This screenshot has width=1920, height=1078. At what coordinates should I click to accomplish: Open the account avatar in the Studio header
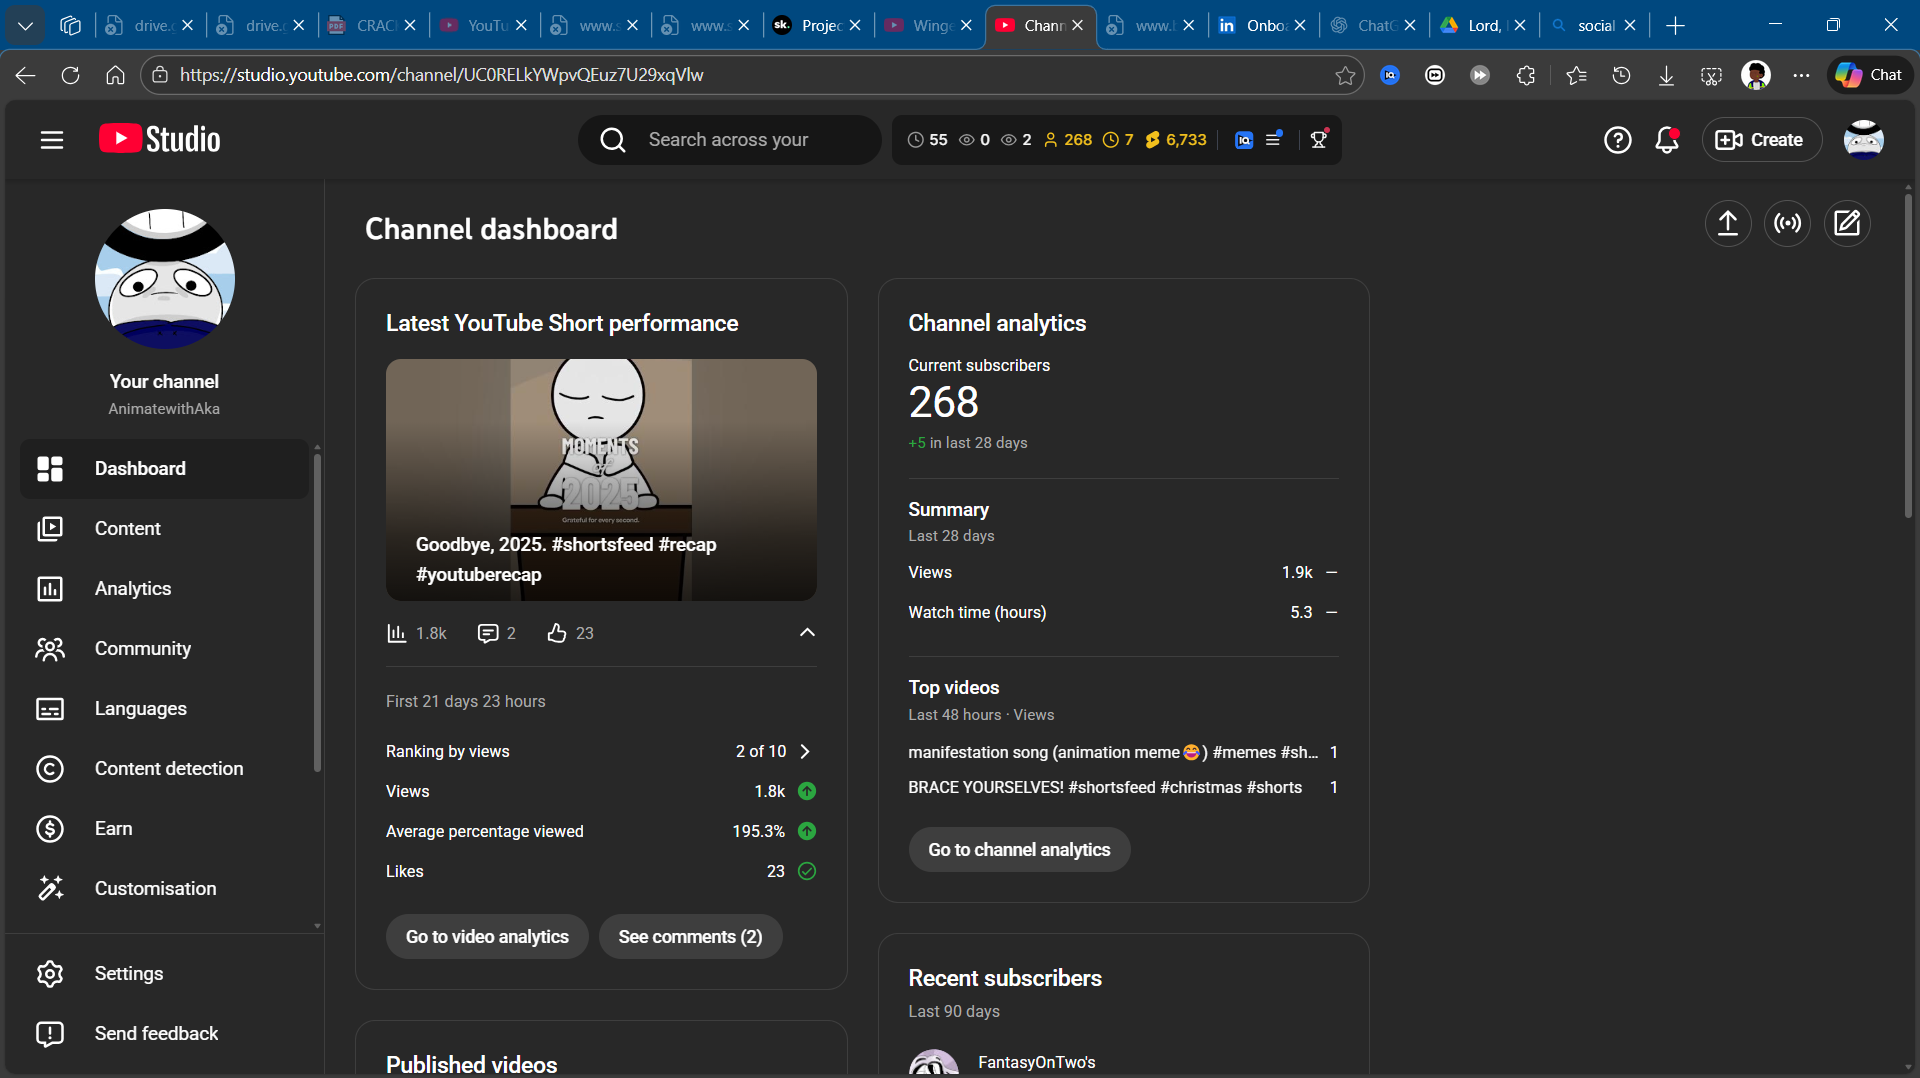tap(1864, 140)
